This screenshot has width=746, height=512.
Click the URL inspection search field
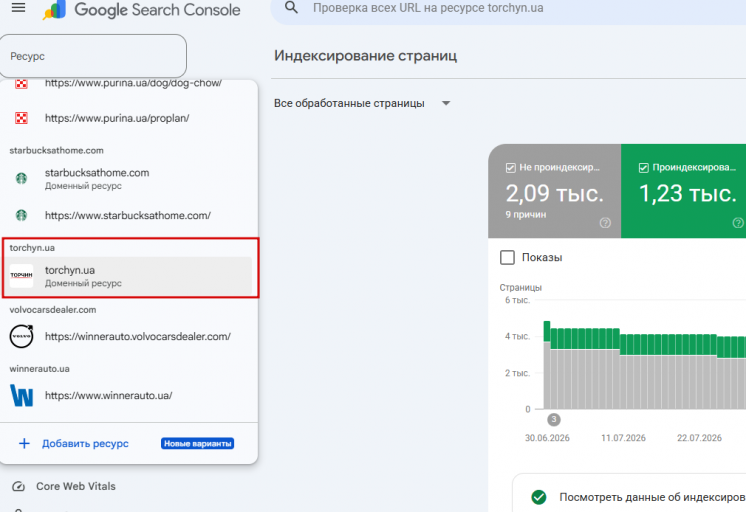[508, 10]
